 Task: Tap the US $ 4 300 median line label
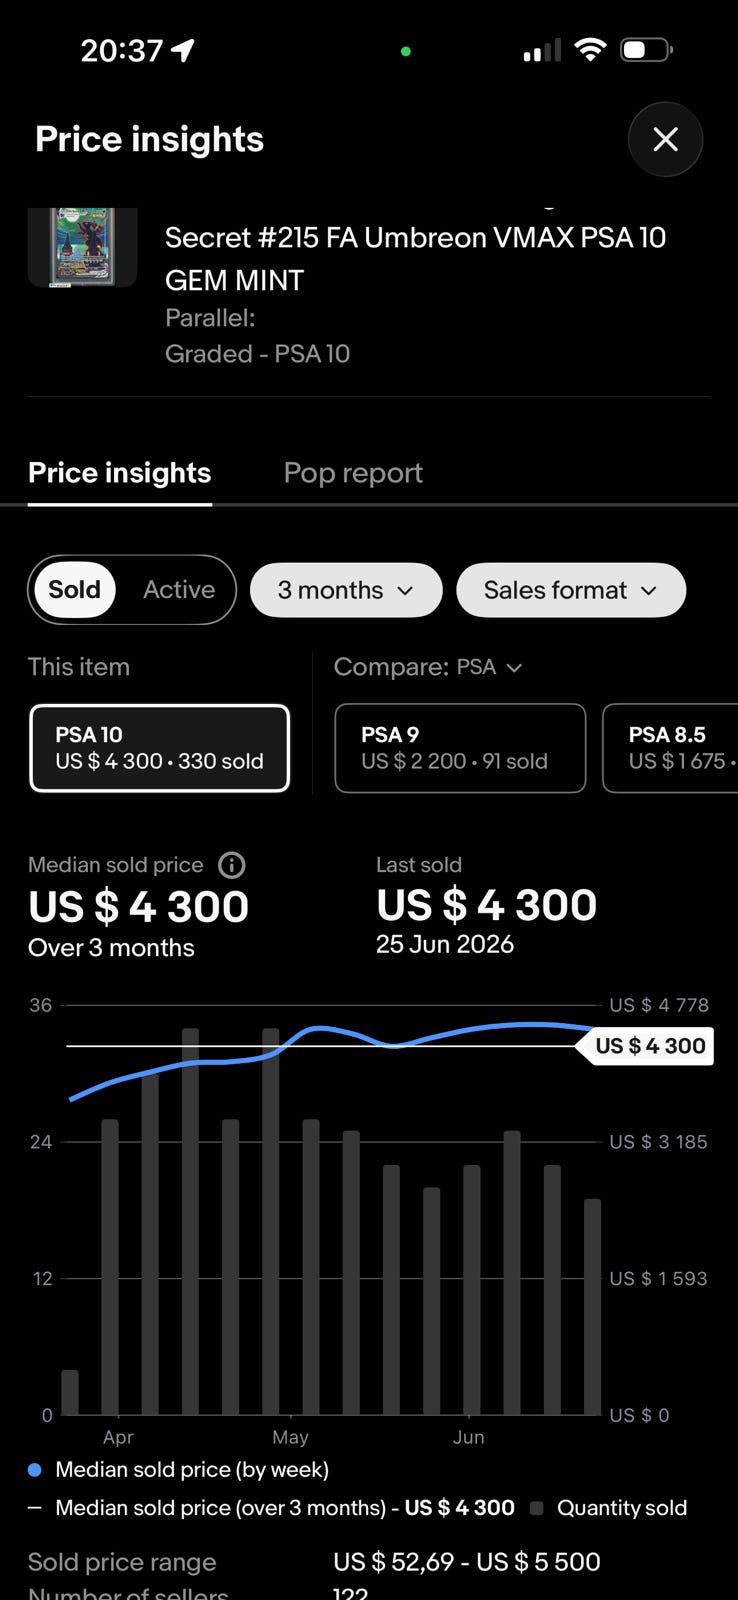click(645, 1046)
